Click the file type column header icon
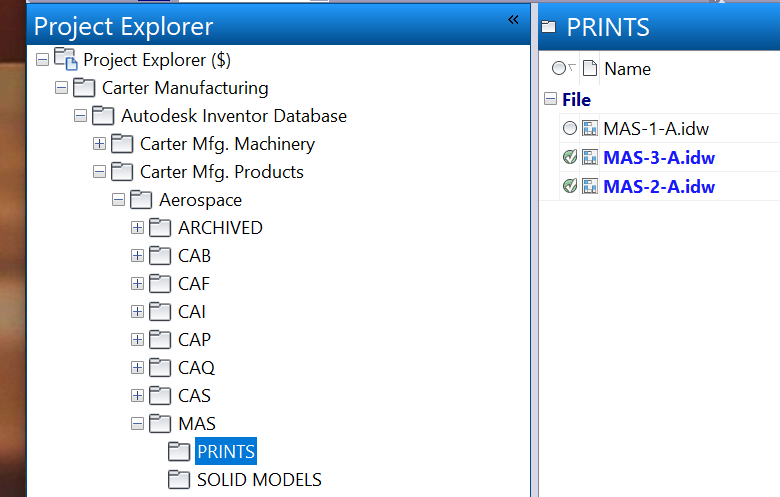 590,68
